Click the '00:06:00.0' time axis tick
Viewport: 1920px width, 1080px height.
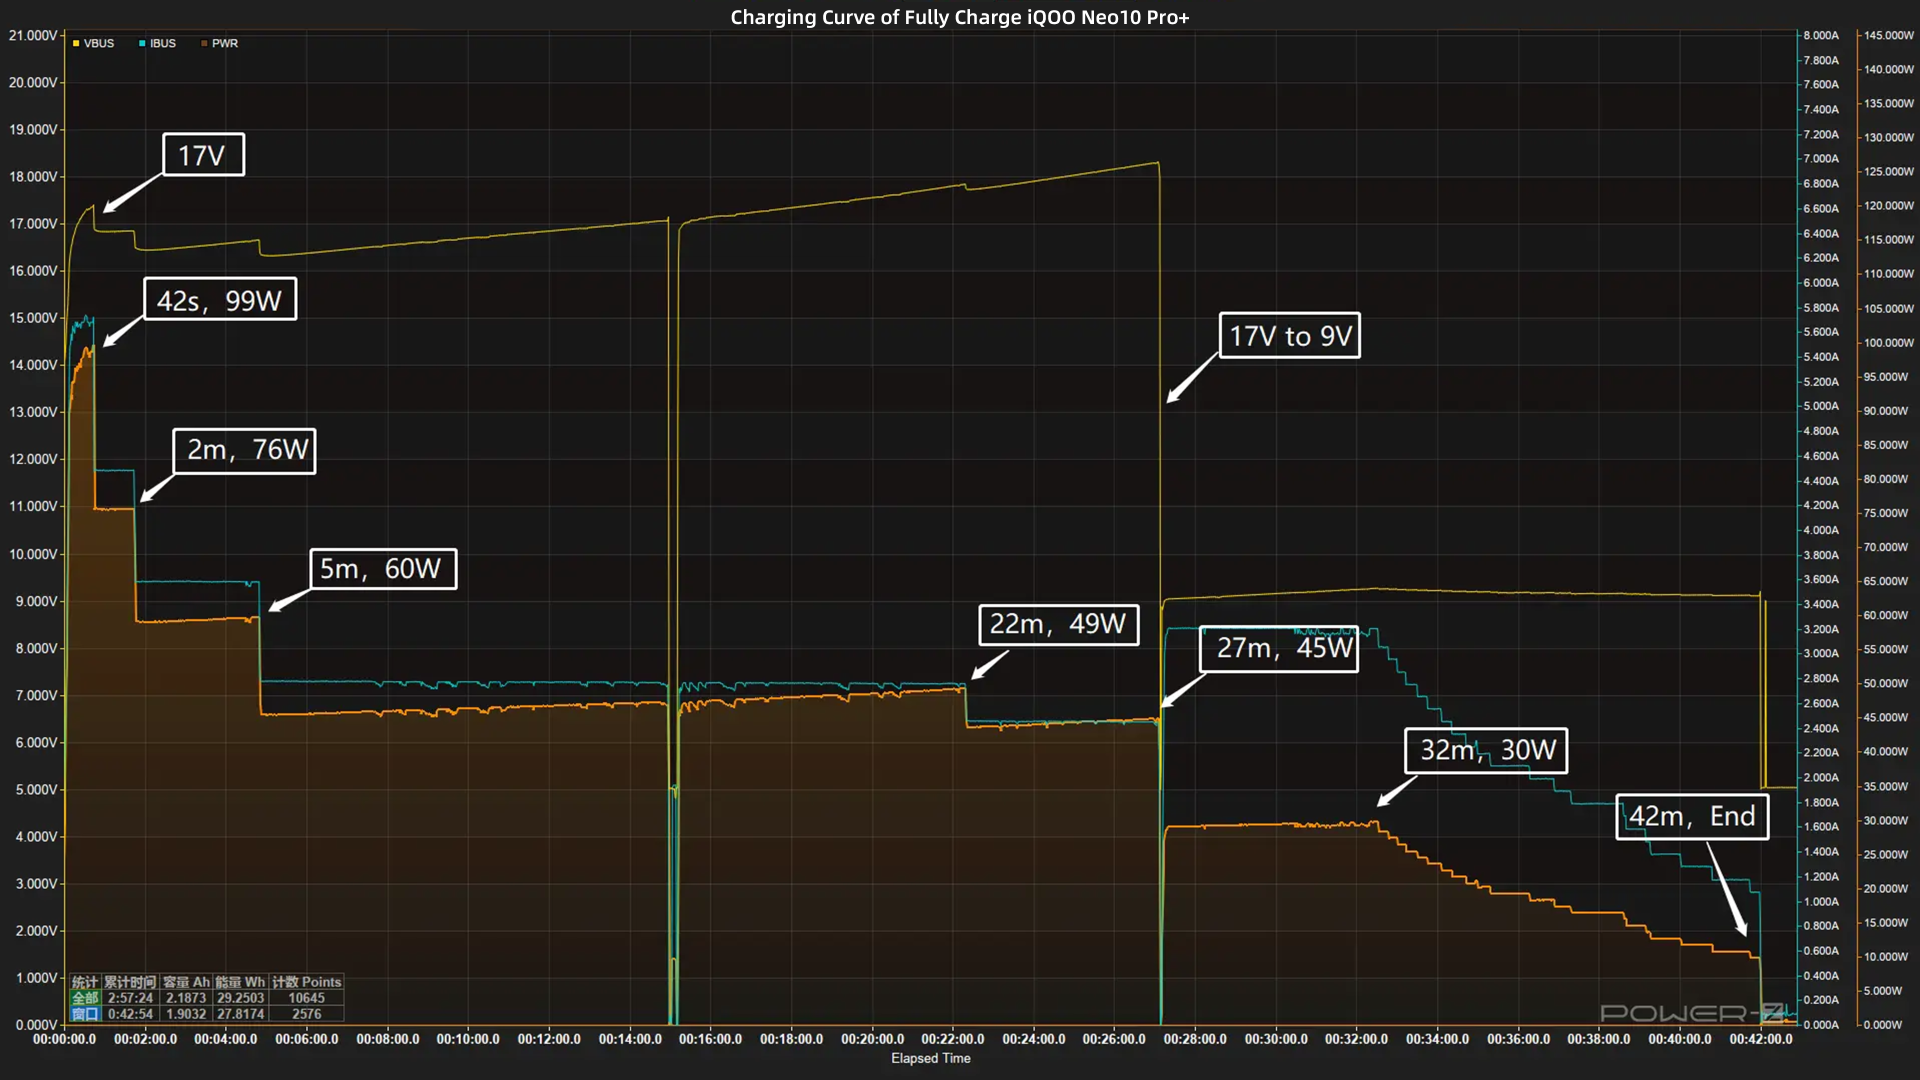306,1039
